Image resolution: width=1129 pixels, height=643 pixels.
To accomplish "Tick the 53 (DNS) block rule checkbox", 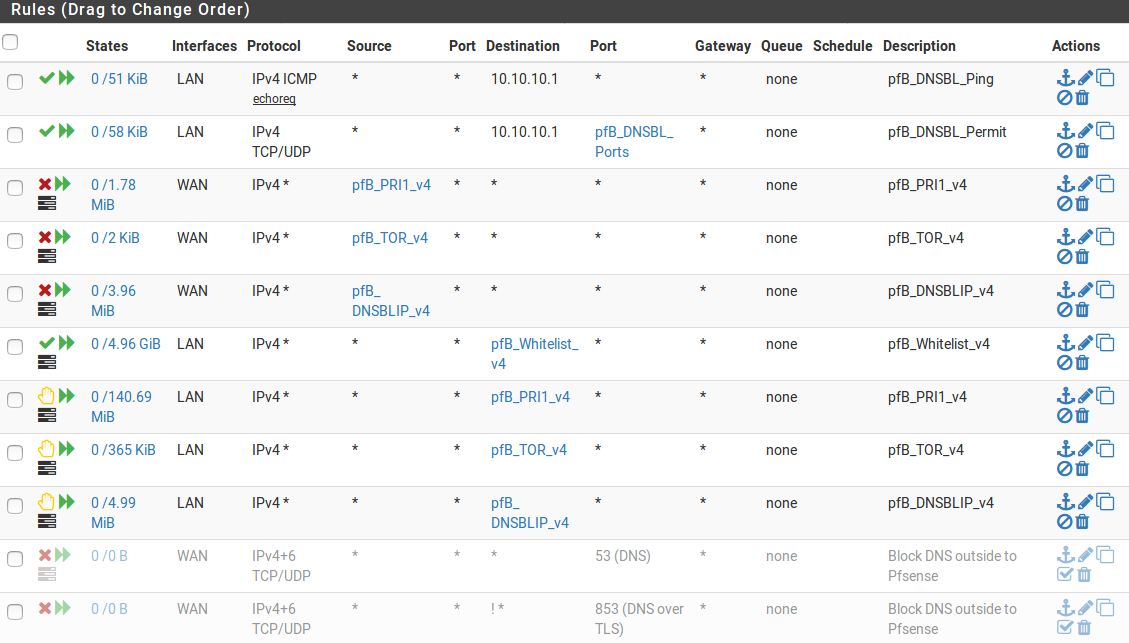I will pos(15,559).
